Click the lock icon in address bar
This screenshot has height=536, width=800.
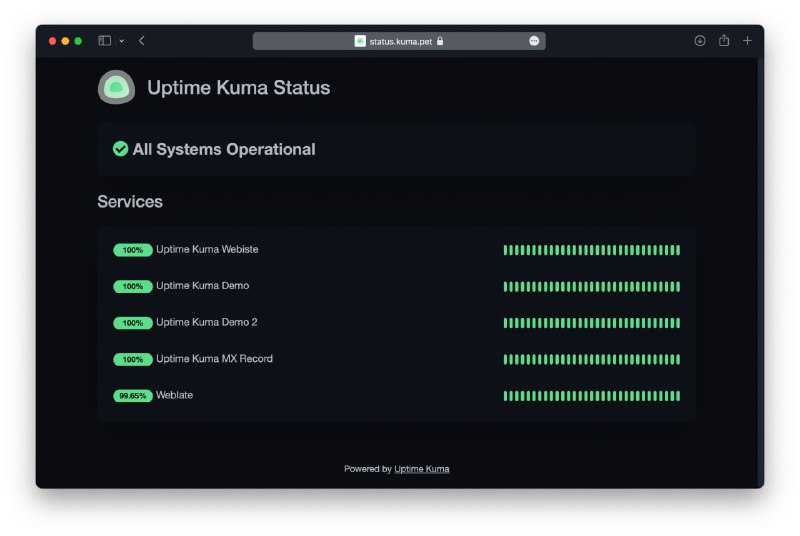coord(440,41)
